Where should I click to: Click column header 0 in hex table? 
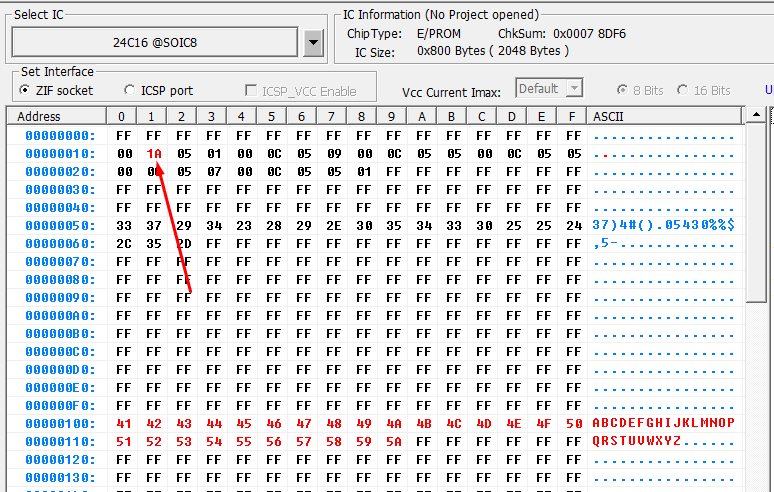122,116
